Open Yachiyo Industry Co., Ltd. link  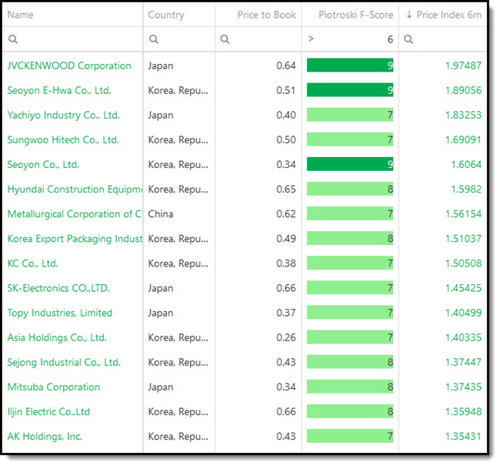pos(63,115)
